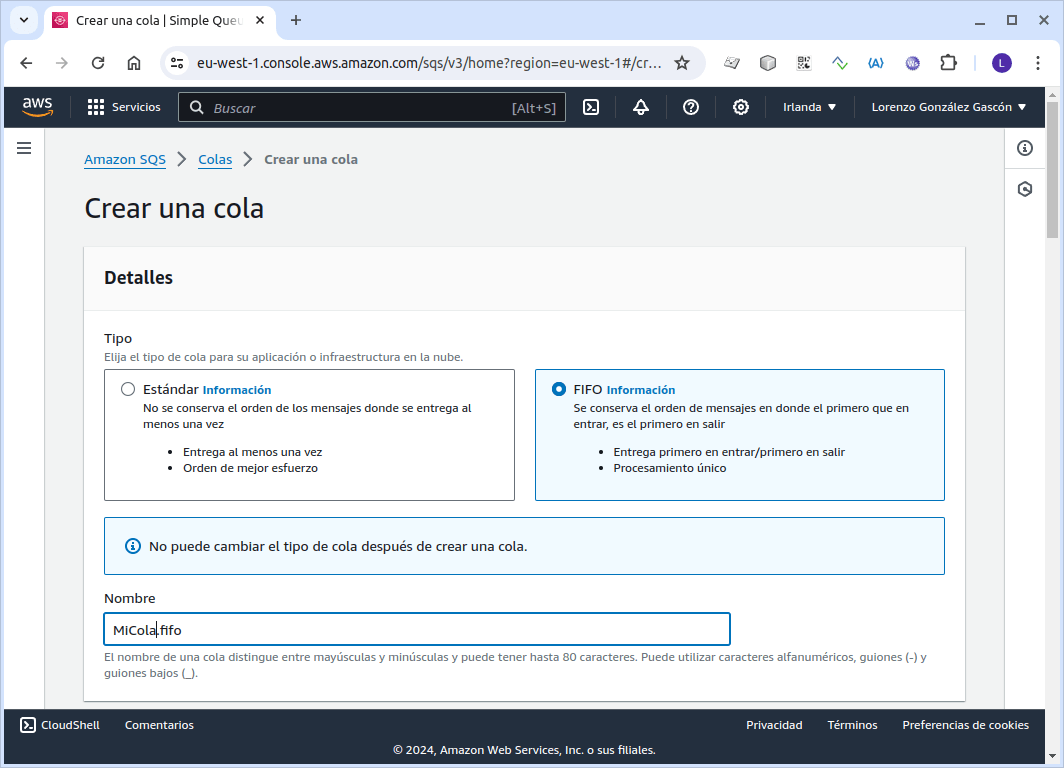Click the first eraser-like extension icon
Viewport: 1064px width, 768px height.
point(732,63)
